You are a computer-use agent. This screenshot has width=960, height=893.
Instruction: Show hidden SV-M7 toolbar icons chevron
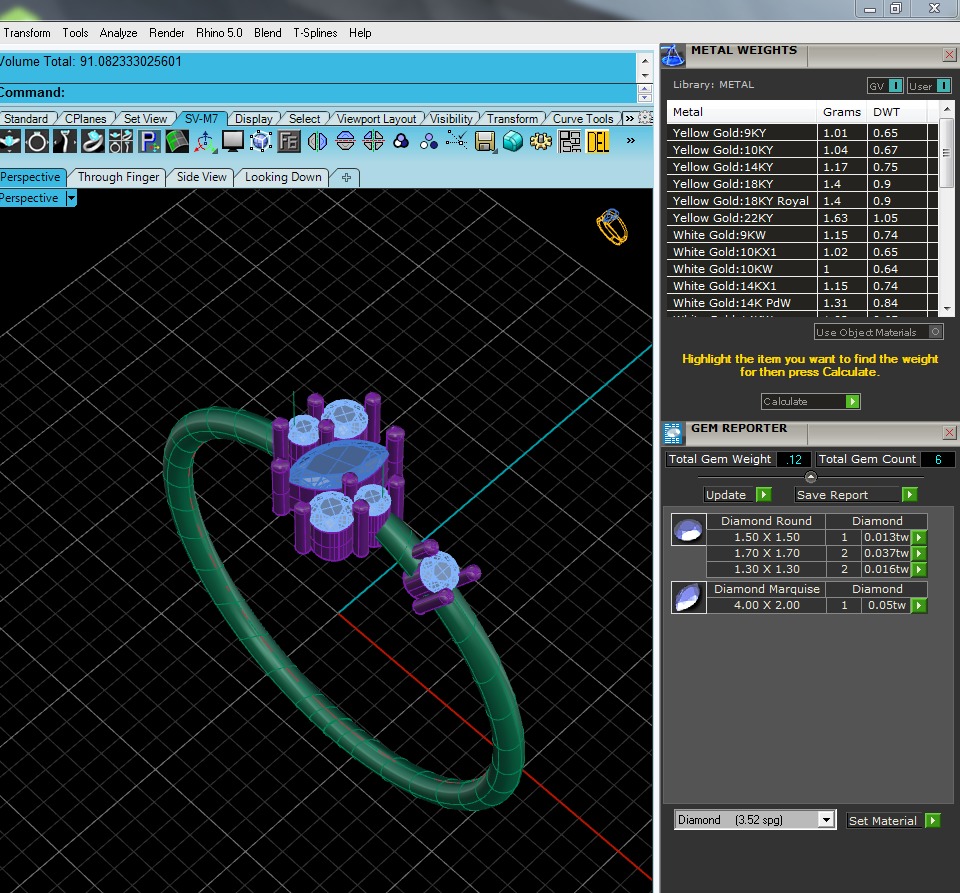pyautogui.click(x=631, y=141)
